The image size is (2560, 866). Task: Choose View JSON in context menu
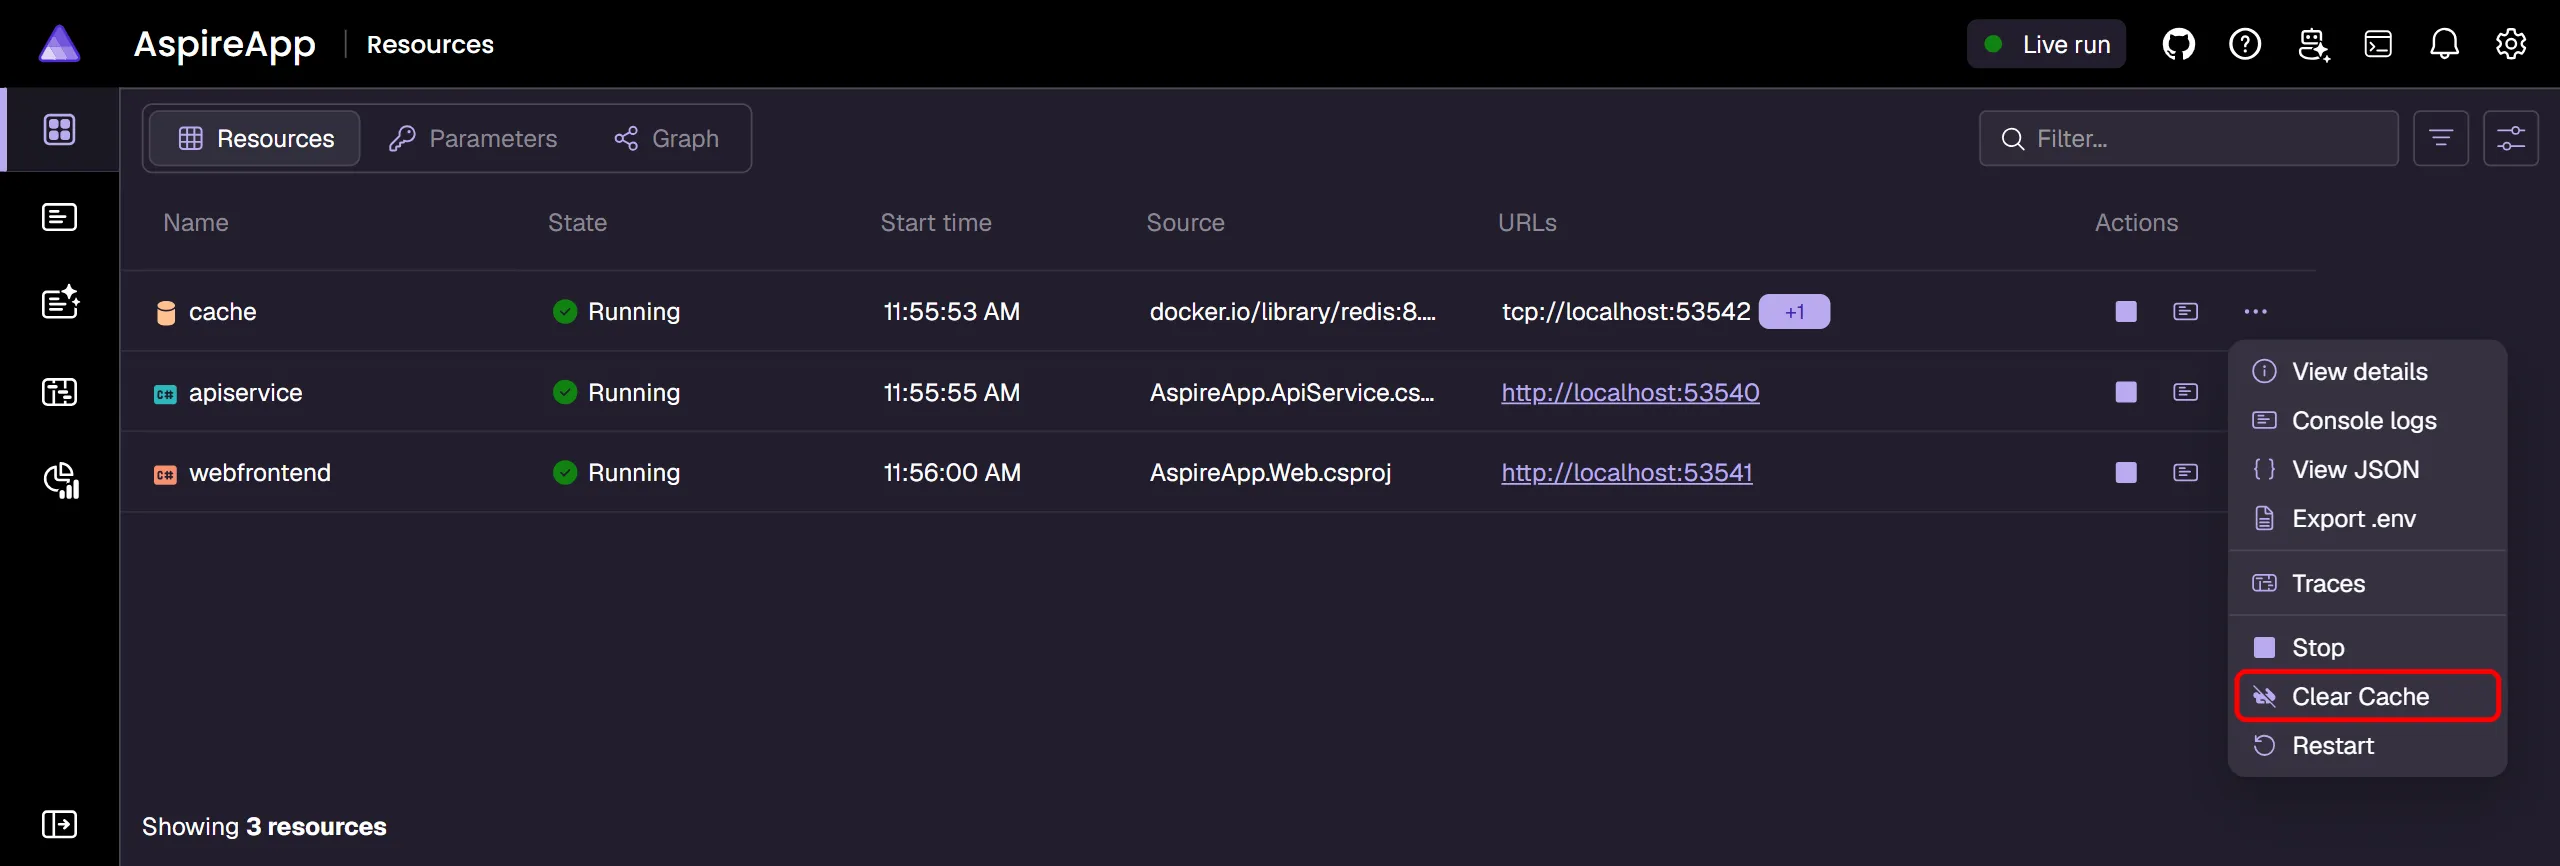(2367, 470)
